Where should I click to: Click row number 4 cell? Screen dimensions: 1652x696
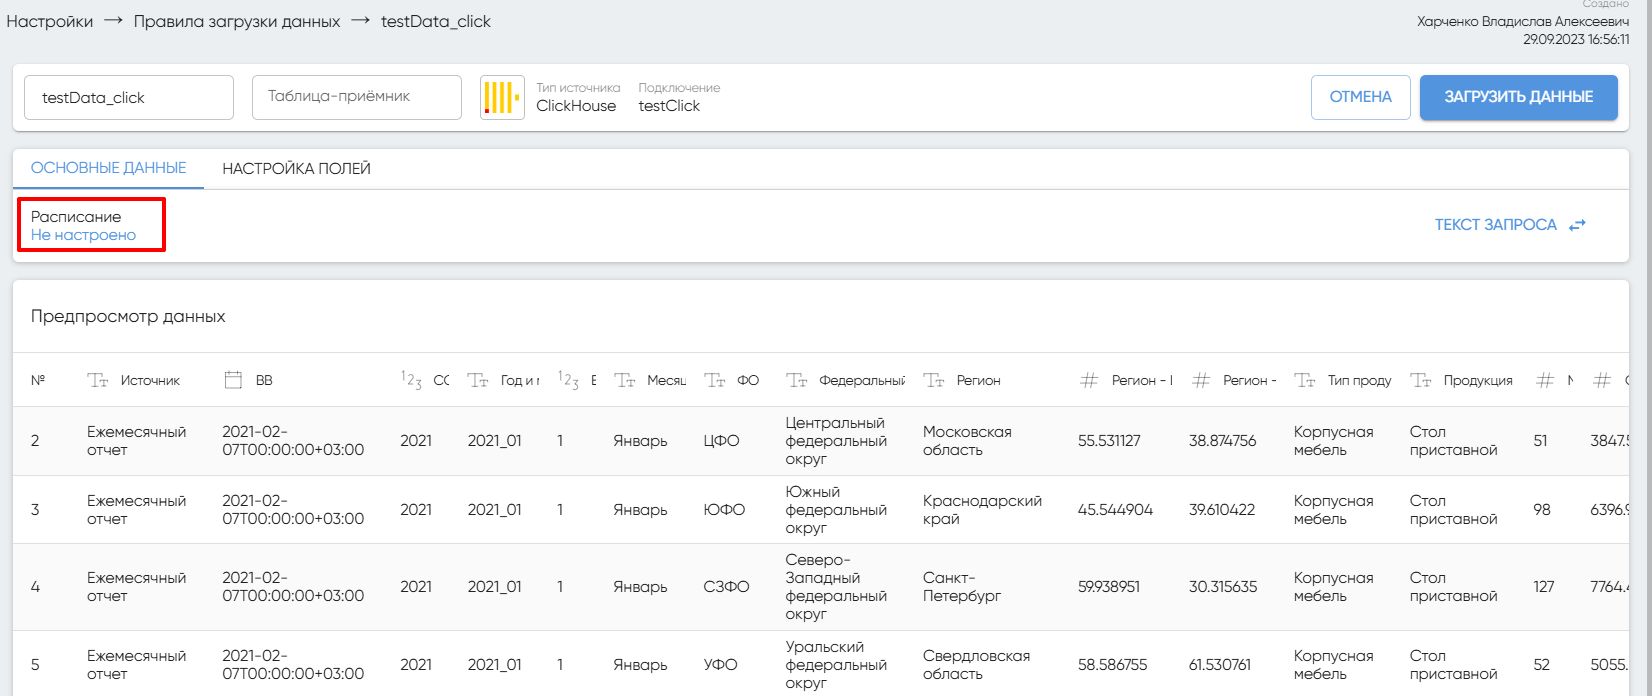pyautogui.click(x=35, y=587)
